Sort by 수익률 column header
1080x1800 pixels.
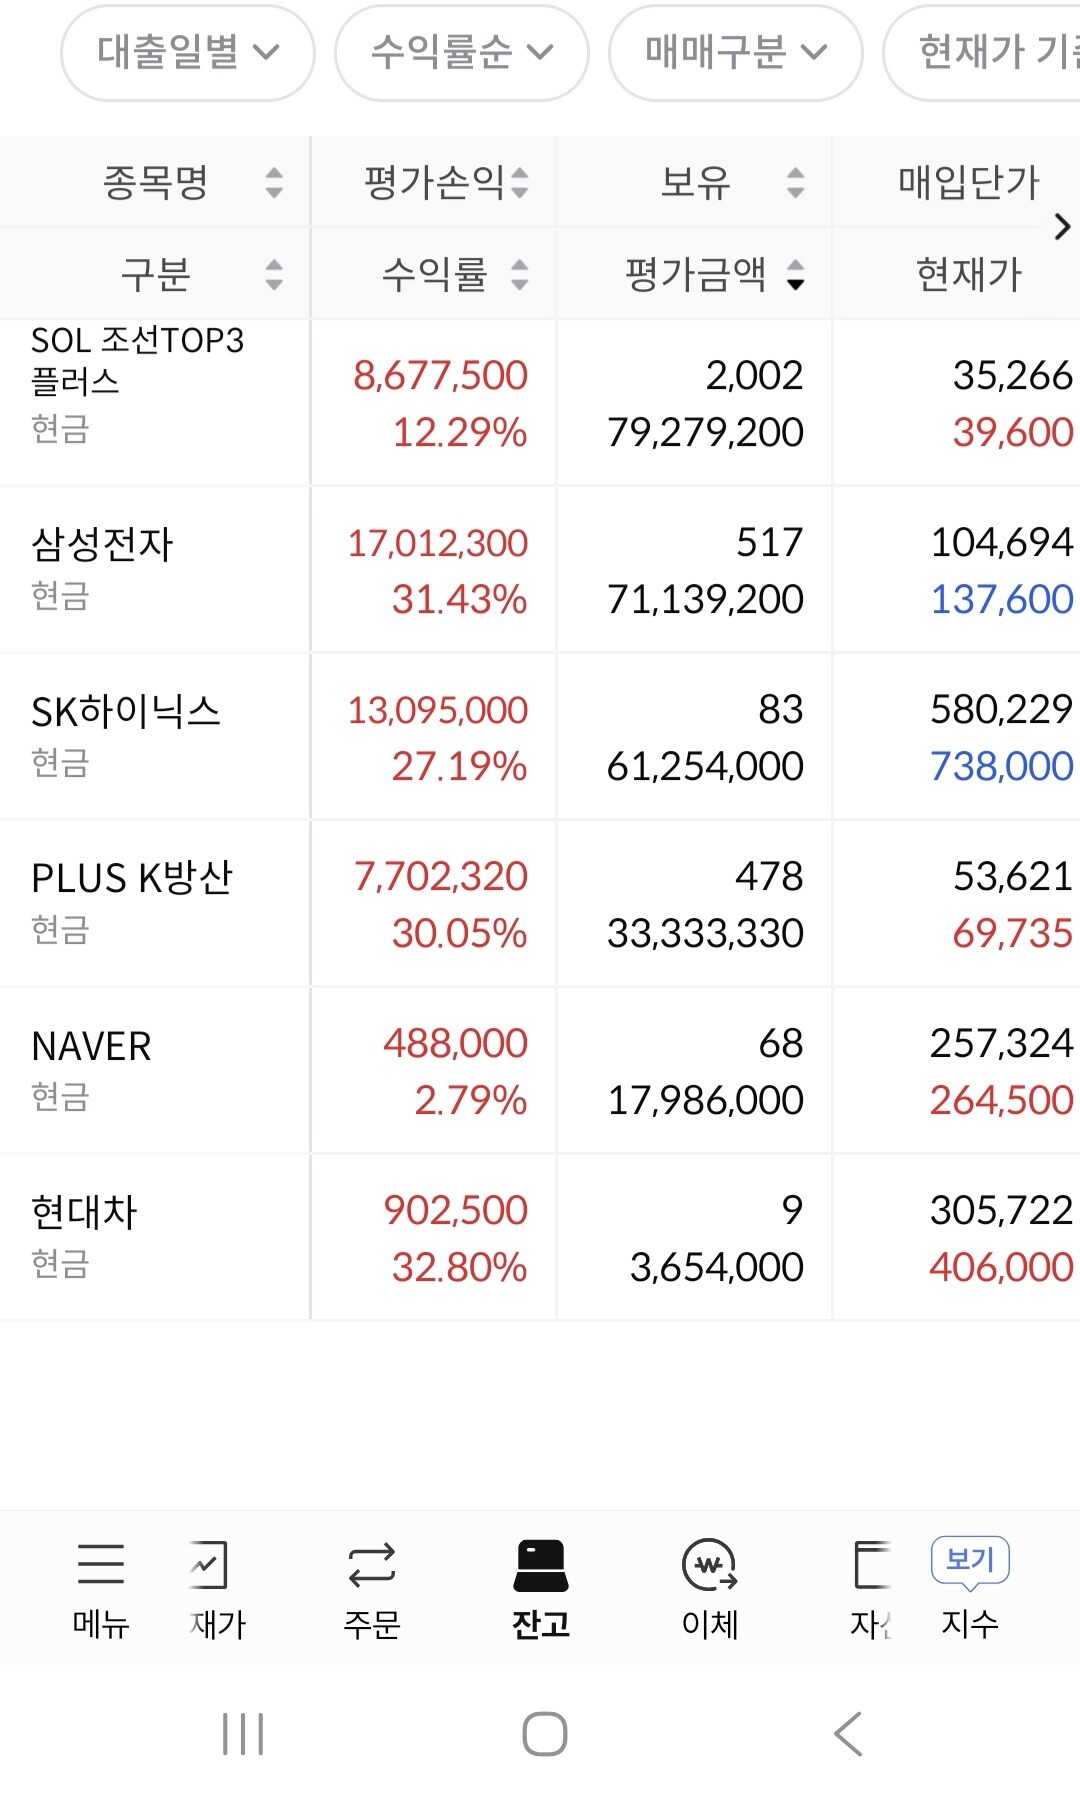519,274
